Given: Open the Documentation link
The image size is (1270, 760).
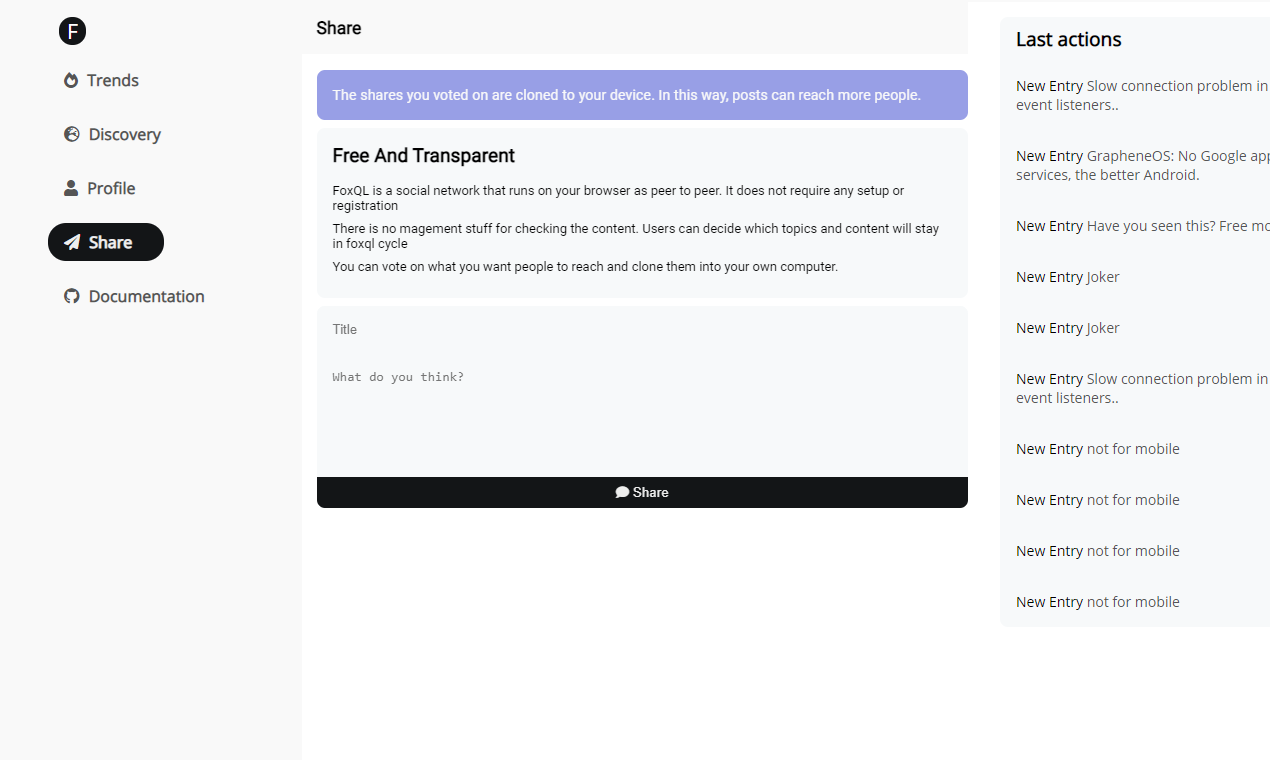Looking at the screenshot, I should click(146, 296).
